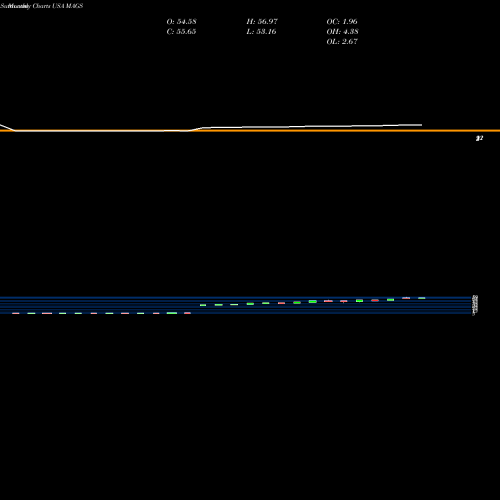Screen dimensions: 500x500
Task: Click the open value O: 54.58
Action: pos(181,21)
